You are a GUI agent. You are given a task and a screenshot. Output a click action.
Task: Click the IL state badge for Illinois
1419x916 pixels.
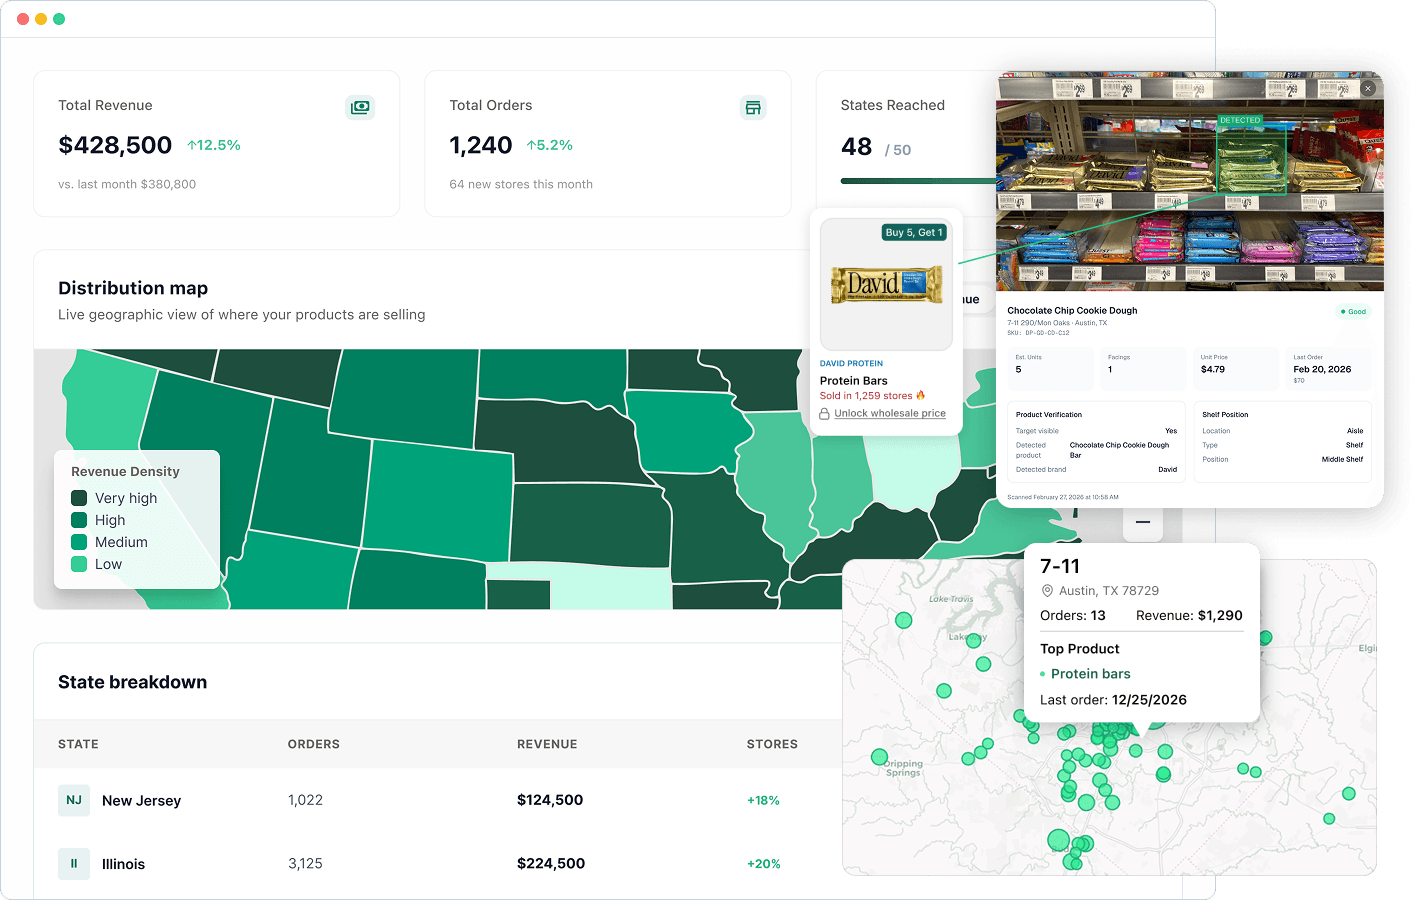point(74,863)
